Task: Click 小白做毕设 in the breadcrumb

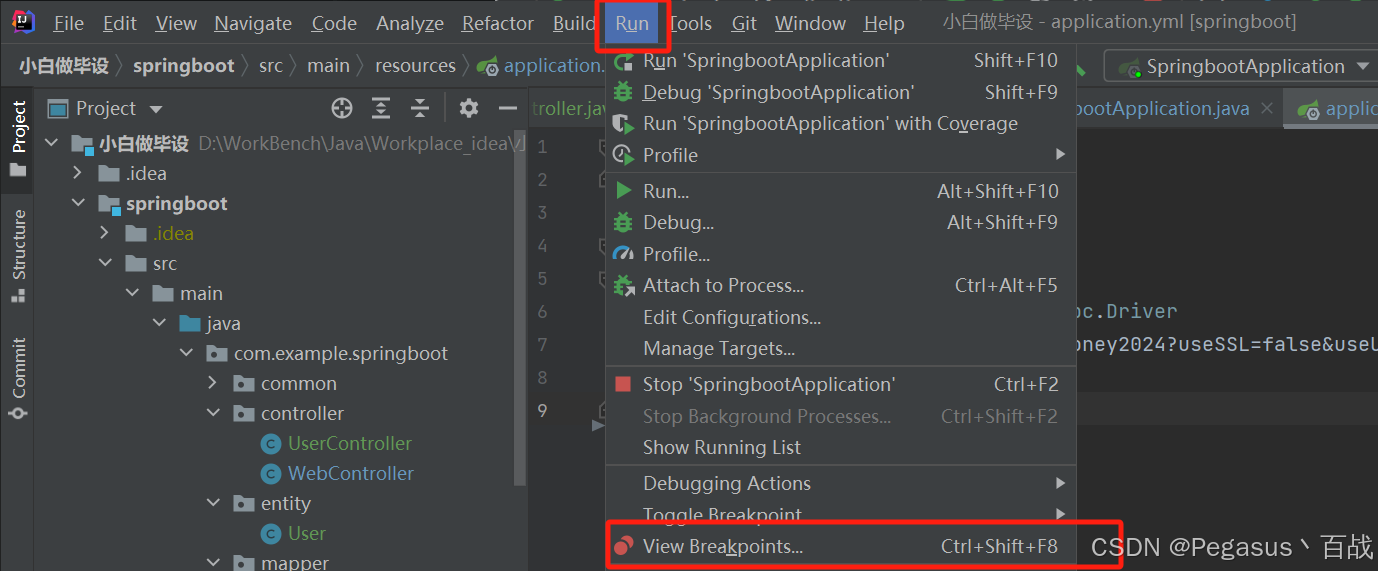Action: 64,66
